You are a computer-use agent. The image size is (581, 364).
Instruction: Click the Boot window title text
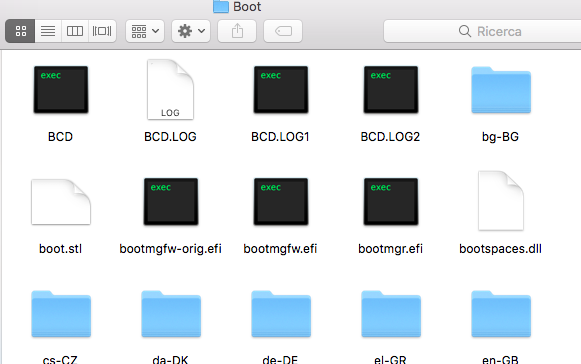247,7
